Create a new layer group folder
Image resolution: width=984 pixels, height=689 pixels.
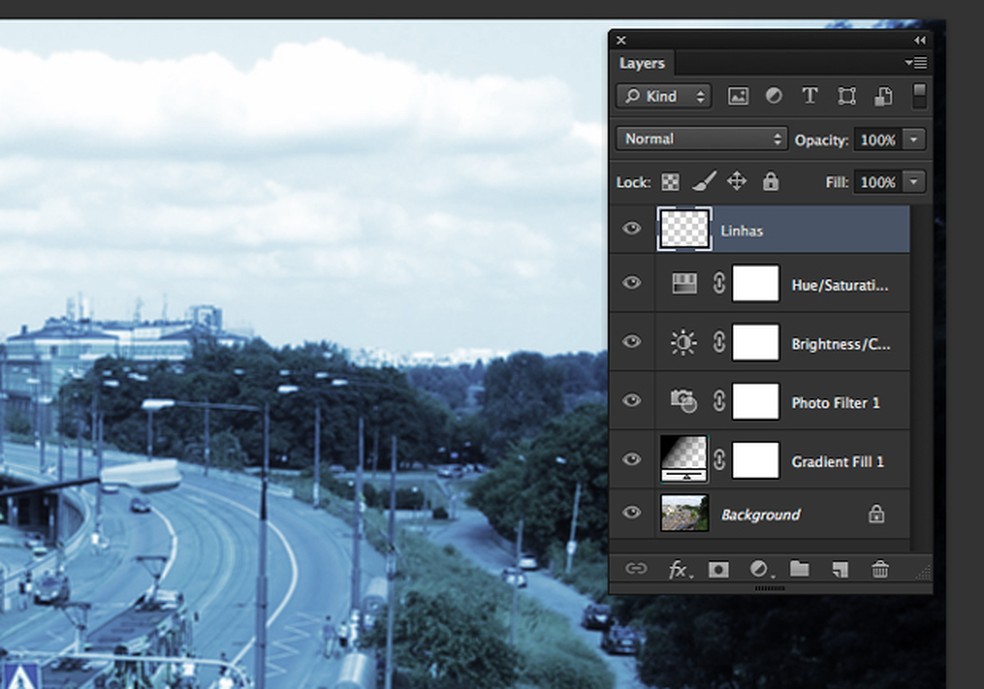tap(799, 569)
